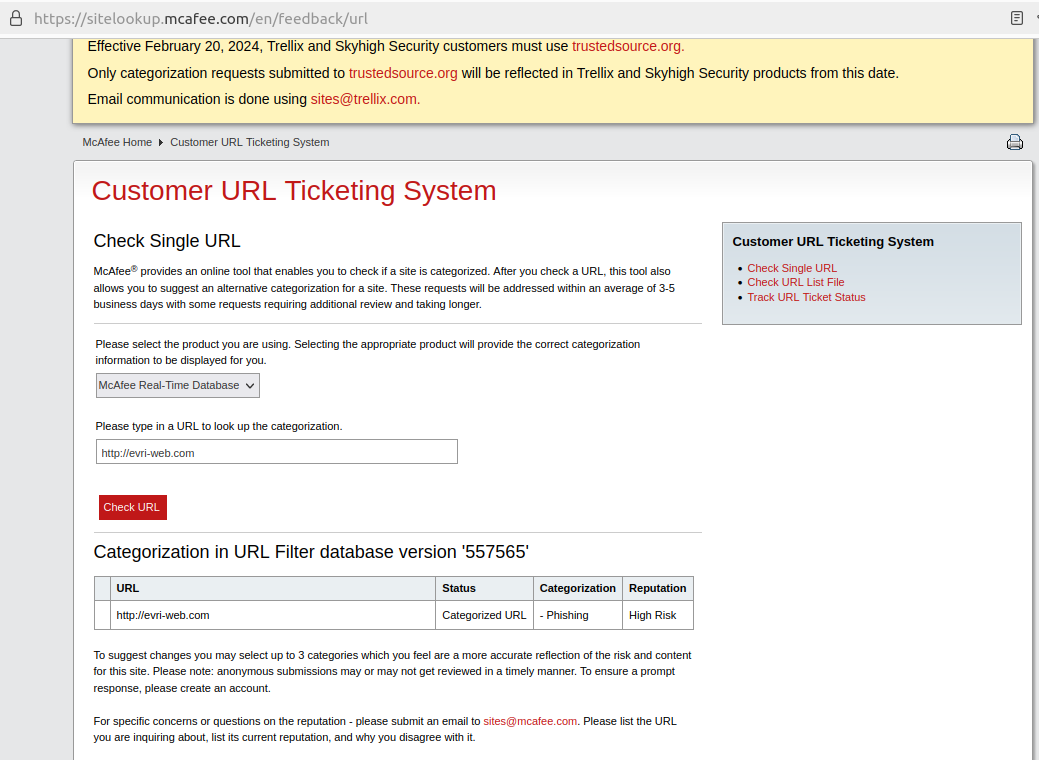Focus the URL lookup input field
The image size is (1039, 760).
[276, 452]
